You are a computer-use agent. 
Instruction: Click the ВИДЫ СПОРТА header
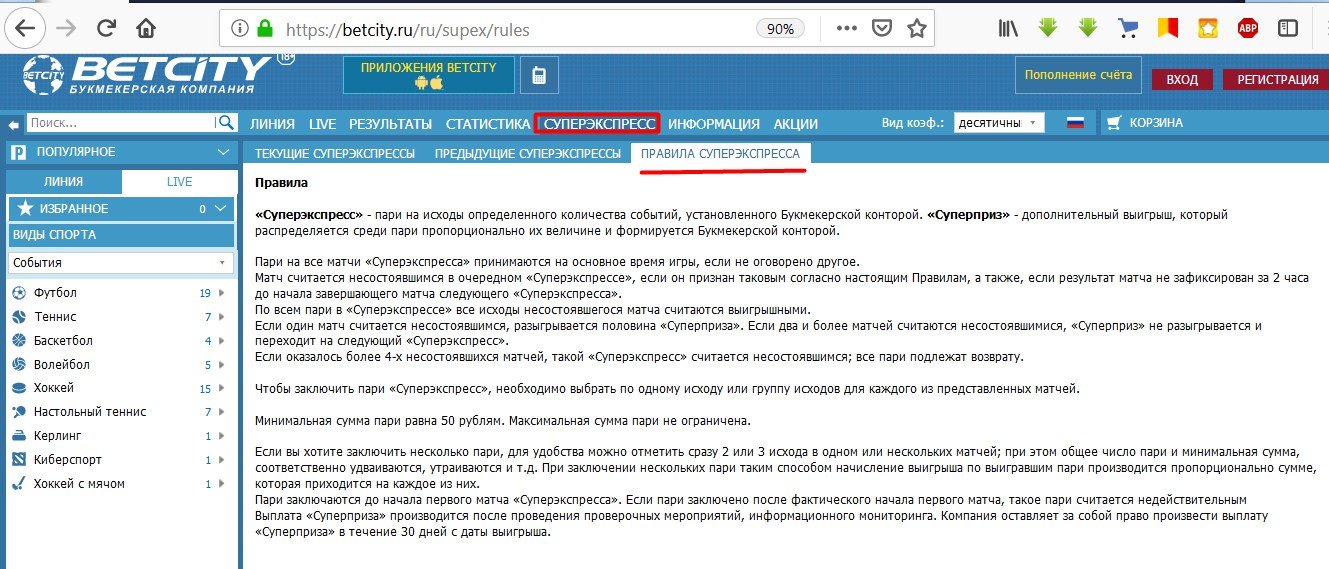121,235
